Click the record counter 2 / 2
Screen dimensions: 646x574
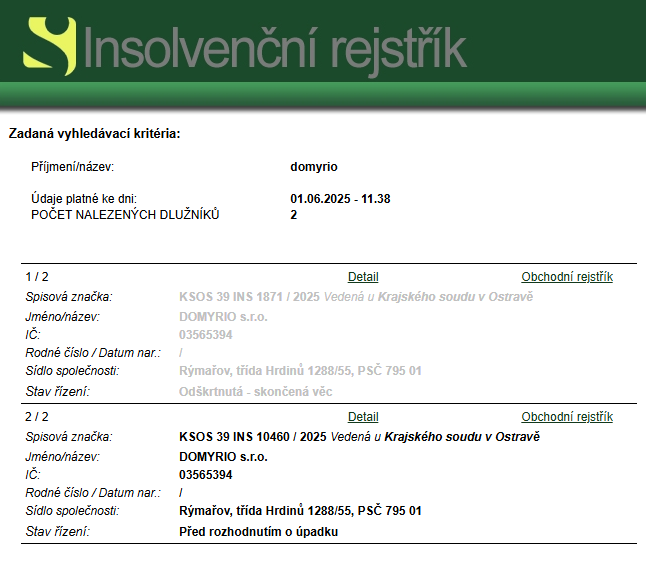37,417
